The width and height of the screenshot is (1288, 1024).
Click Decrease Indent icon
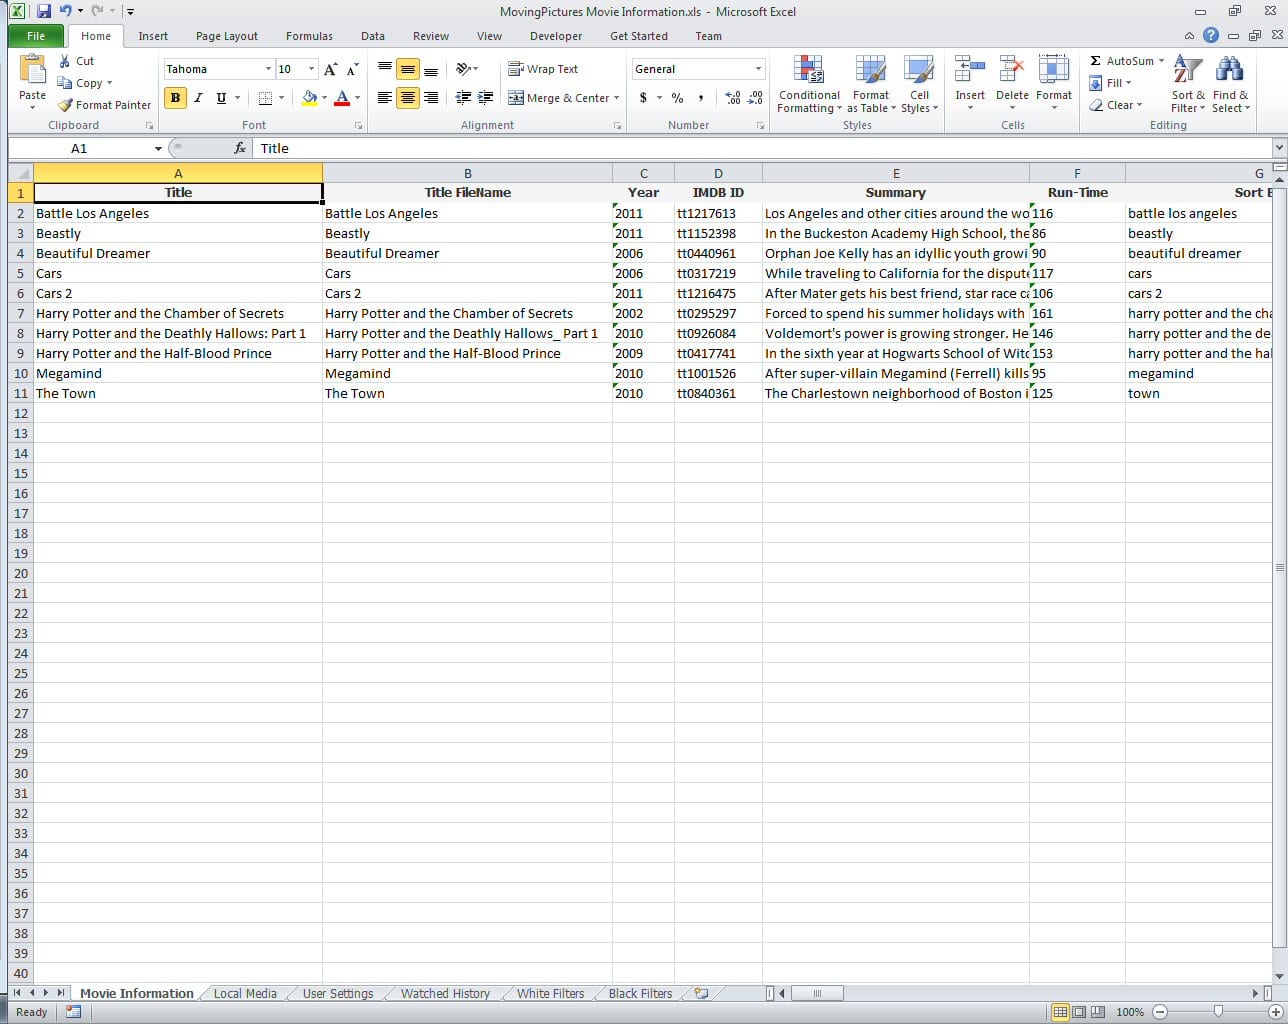click(463, 98)
